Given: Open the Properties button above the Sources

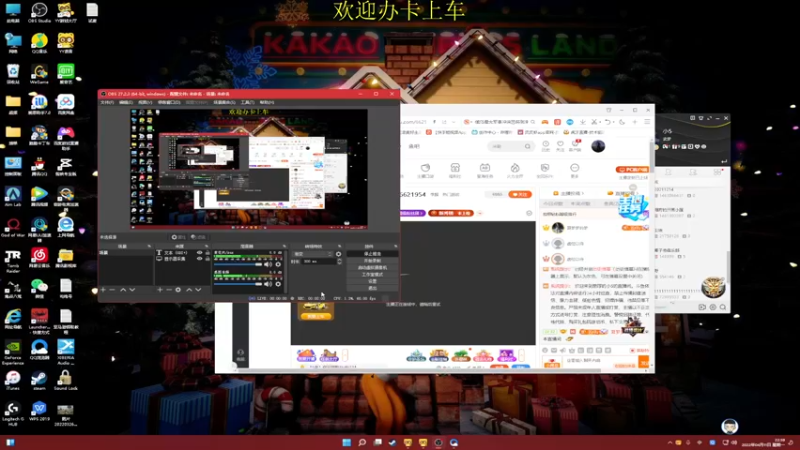Looking at the screenshot, I should (178, 237).
